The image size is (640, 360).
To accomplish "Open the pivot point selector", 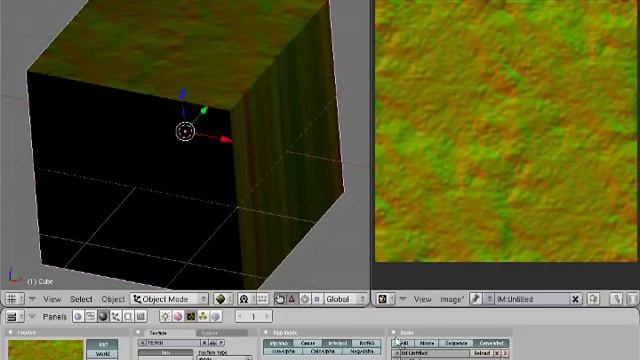I will click(246, 299).
